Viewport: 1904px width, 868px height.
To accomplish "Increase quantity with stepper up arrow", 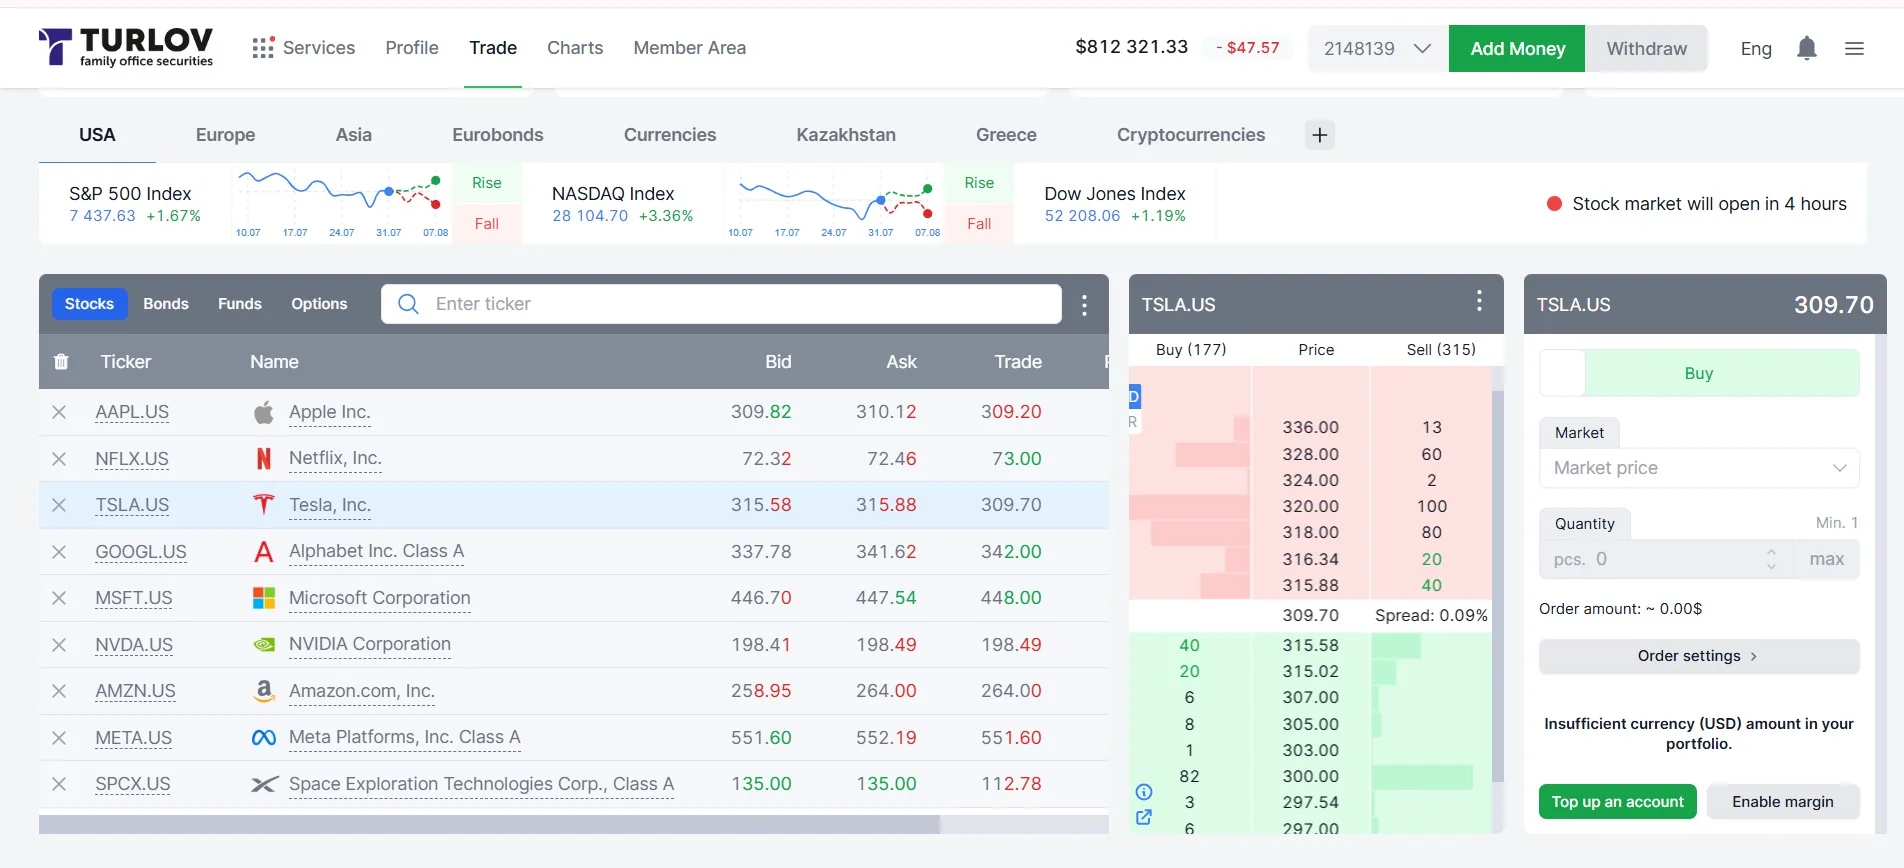I will [x=1771, y=551].
